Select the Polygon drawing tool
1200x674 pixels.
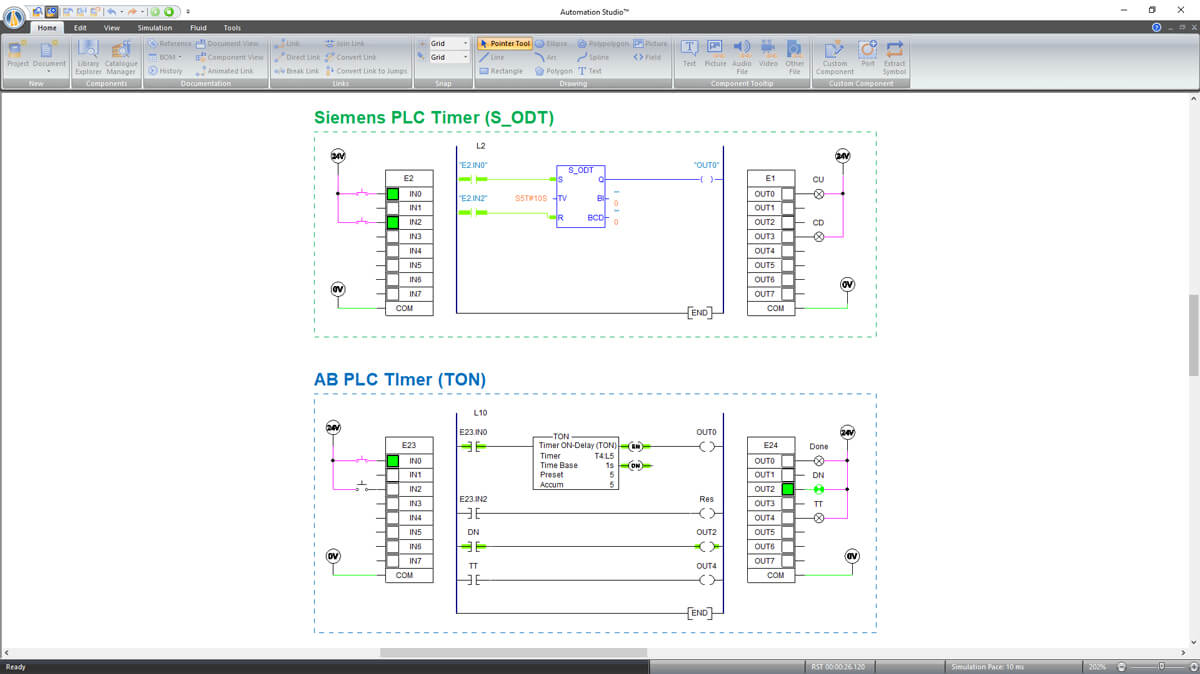pos(554,71)
